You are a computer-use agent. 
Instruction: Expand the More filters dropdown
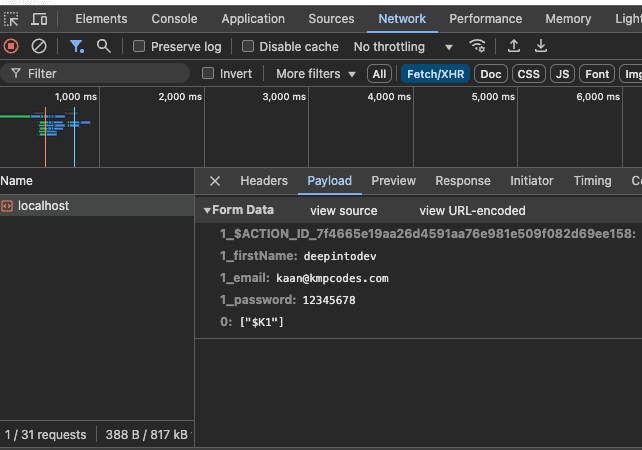click(x=316, y=74)
